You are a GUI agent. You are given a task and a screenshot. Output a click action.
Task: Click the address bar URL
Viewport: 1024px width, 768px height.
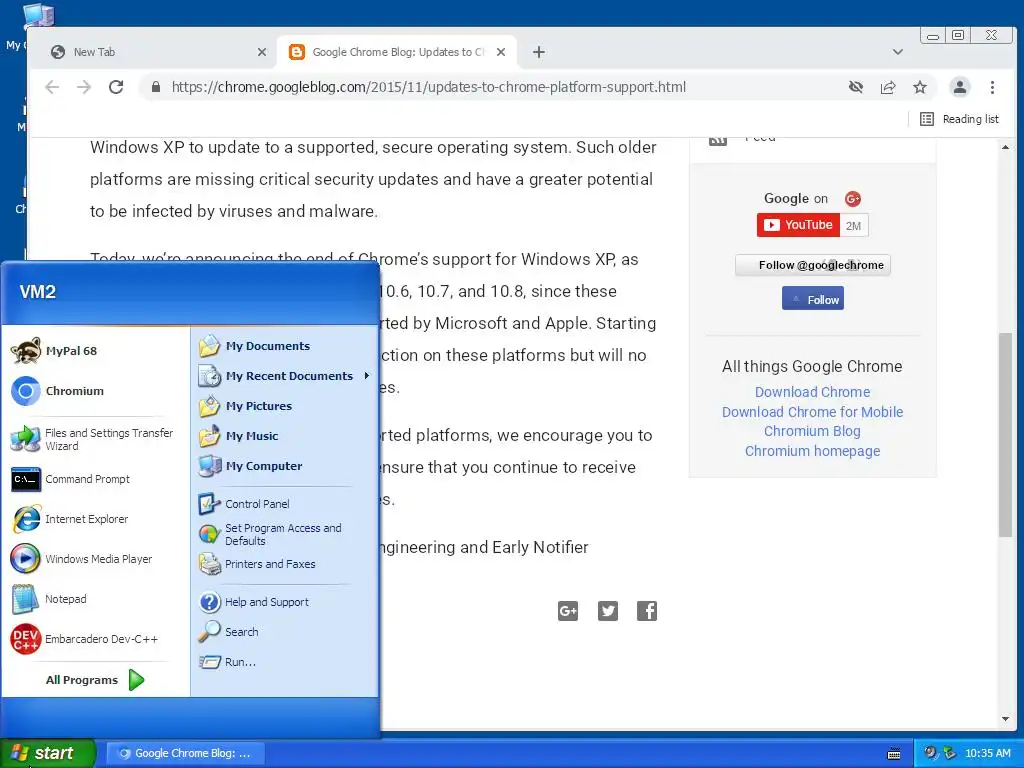(428, 87)
